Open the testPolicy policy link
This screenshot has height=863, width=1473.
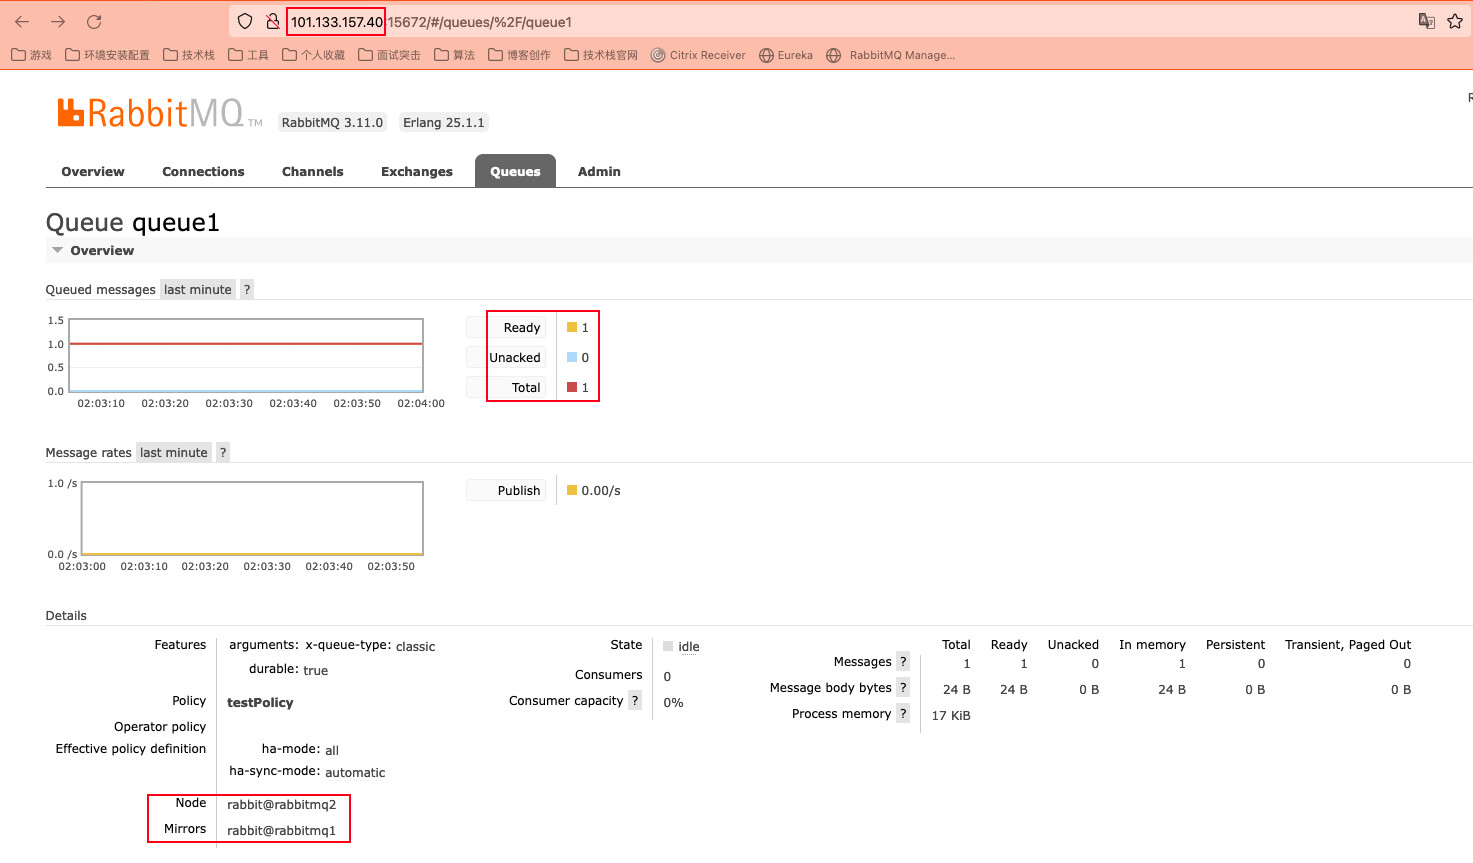tap(260, 702)
